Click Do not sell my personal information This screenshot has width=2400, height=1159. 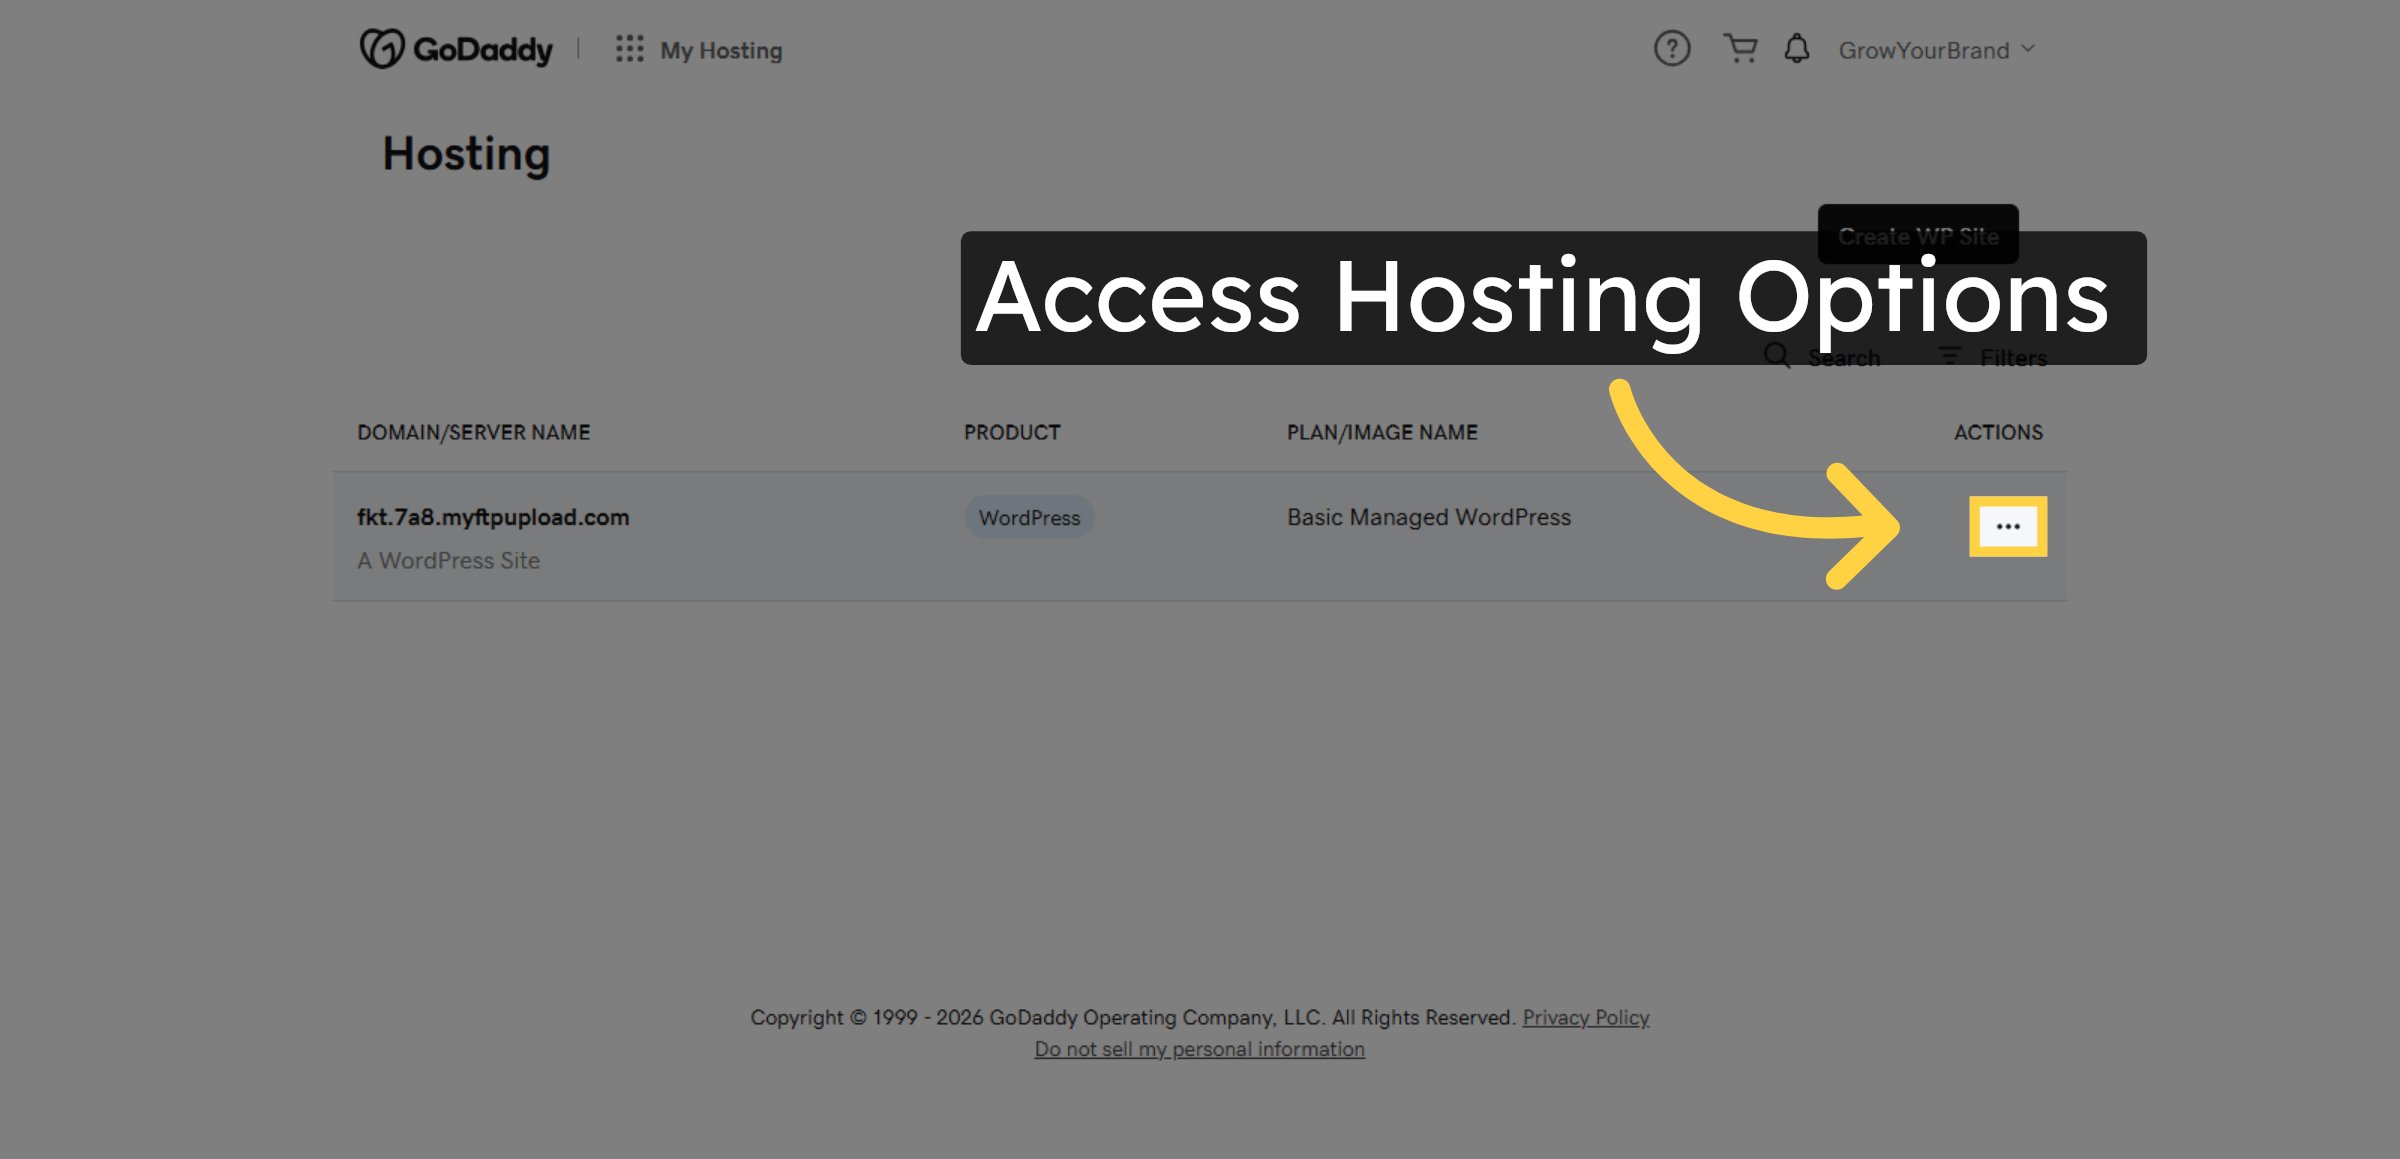(x=1198, y=1048)
